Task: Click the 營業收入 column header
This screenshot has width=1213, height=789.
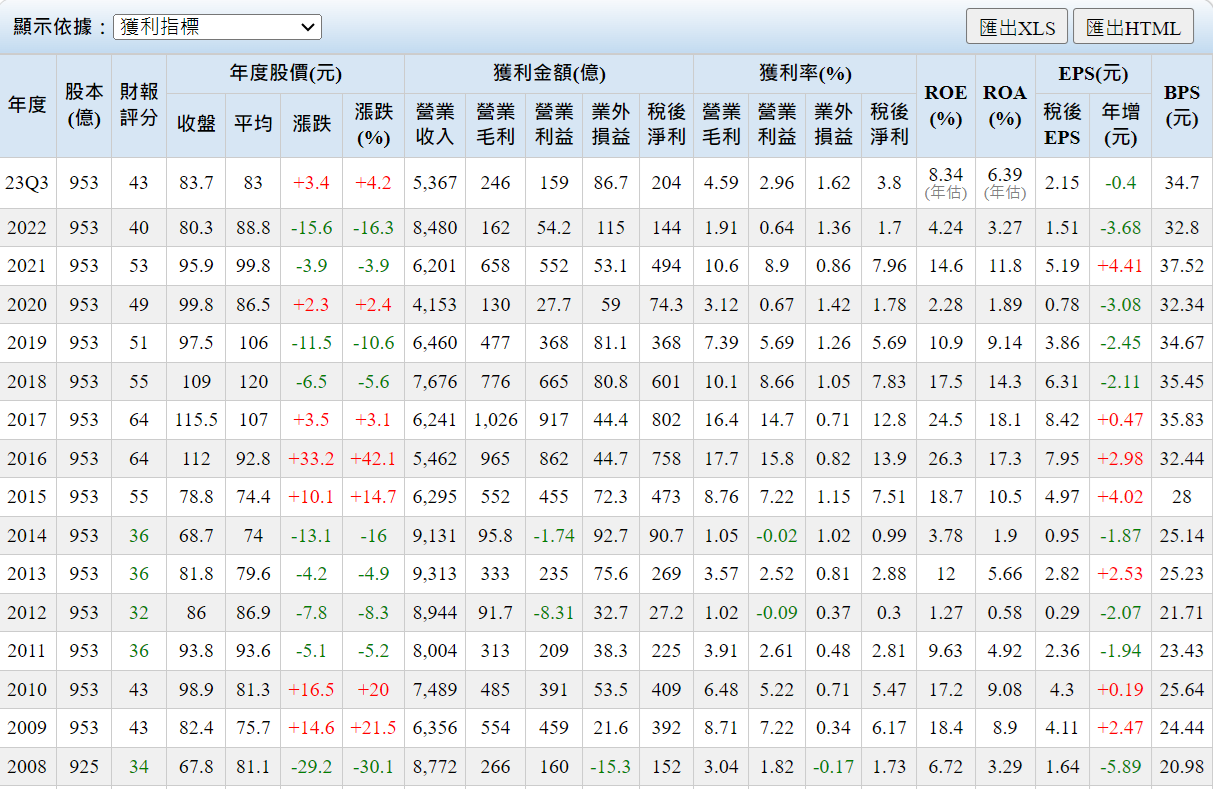Action: click(434, 124)
